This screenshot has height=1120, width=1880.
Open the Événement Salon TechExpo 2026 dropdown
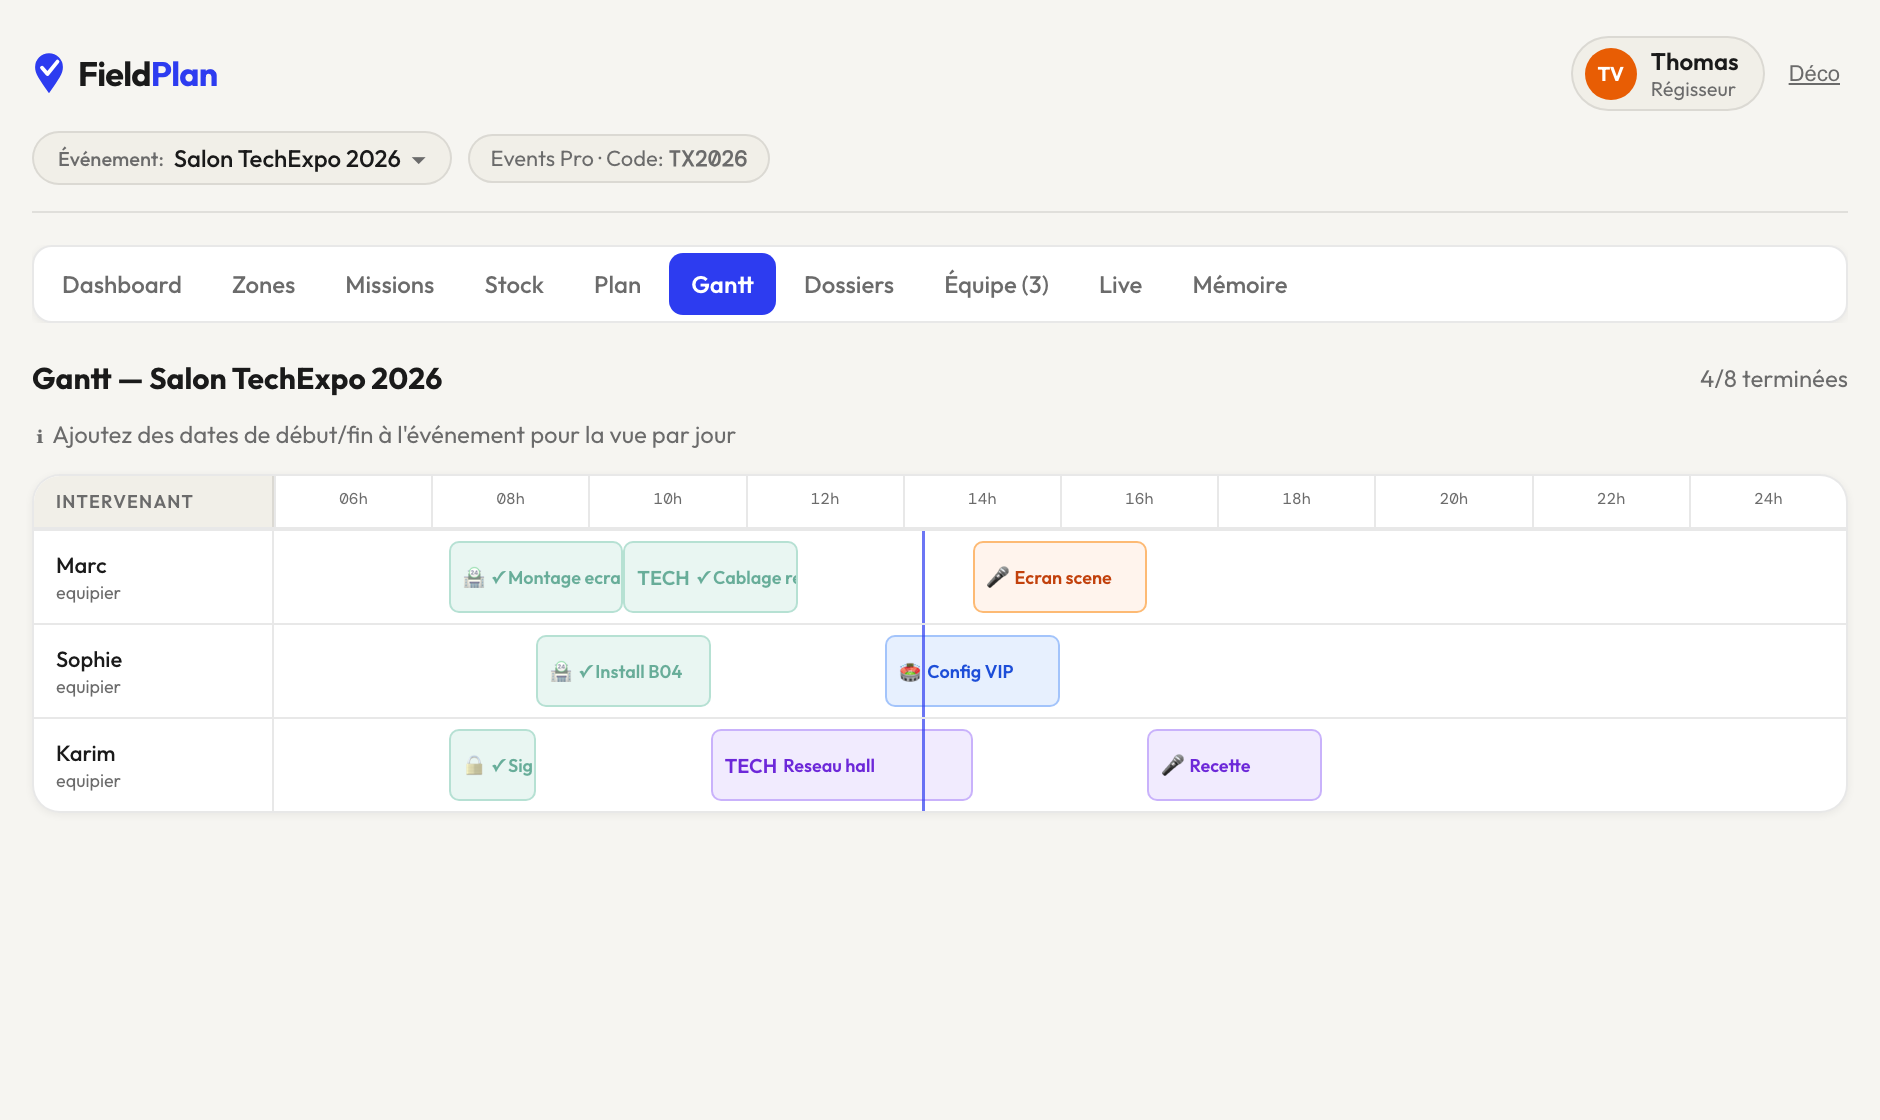(242, 159)
